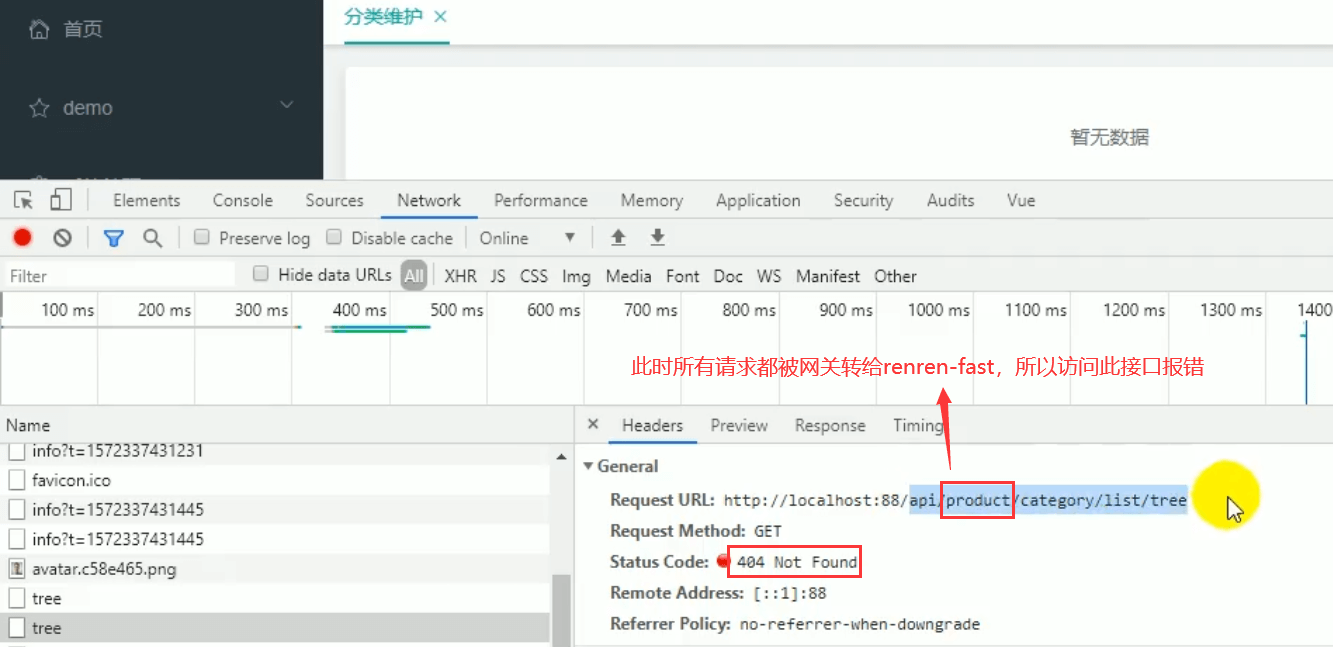
Task: Open the Vue devtools tab
Action: (x=1021, y=200)
